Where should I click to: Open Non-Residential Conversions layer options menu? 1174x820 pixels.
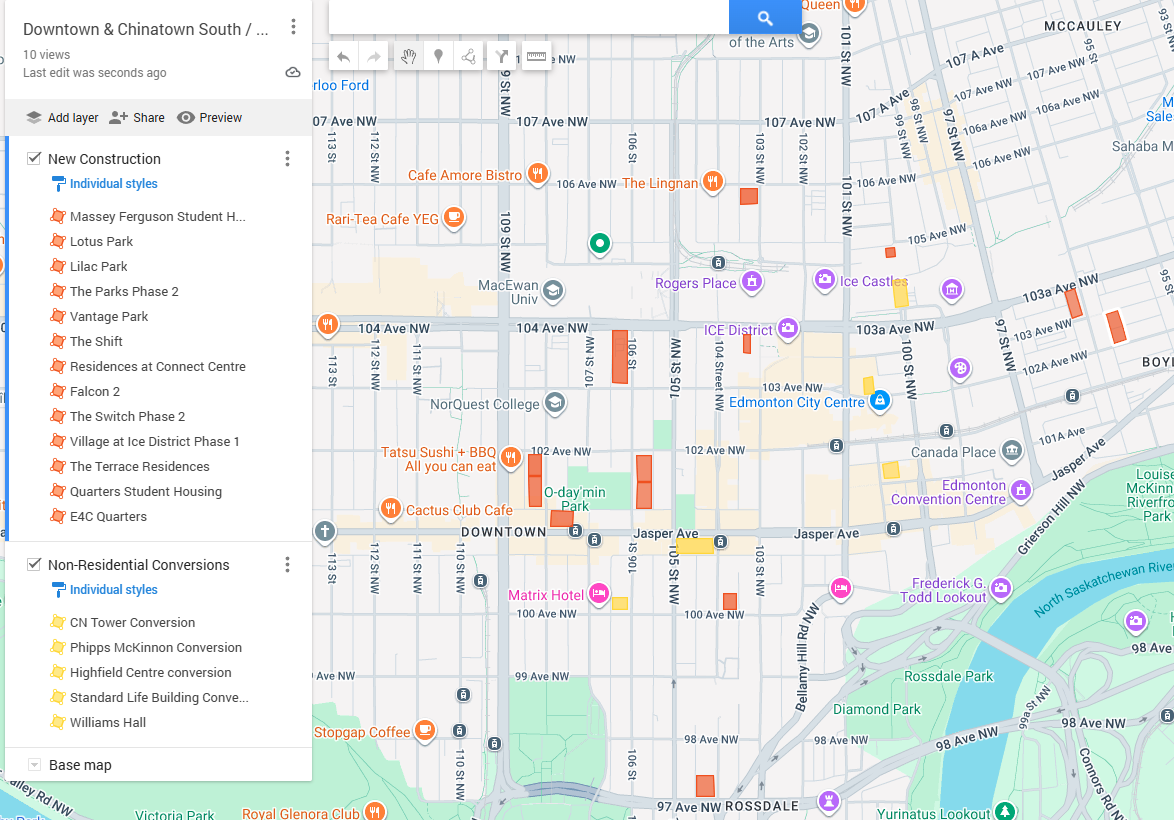288,564
